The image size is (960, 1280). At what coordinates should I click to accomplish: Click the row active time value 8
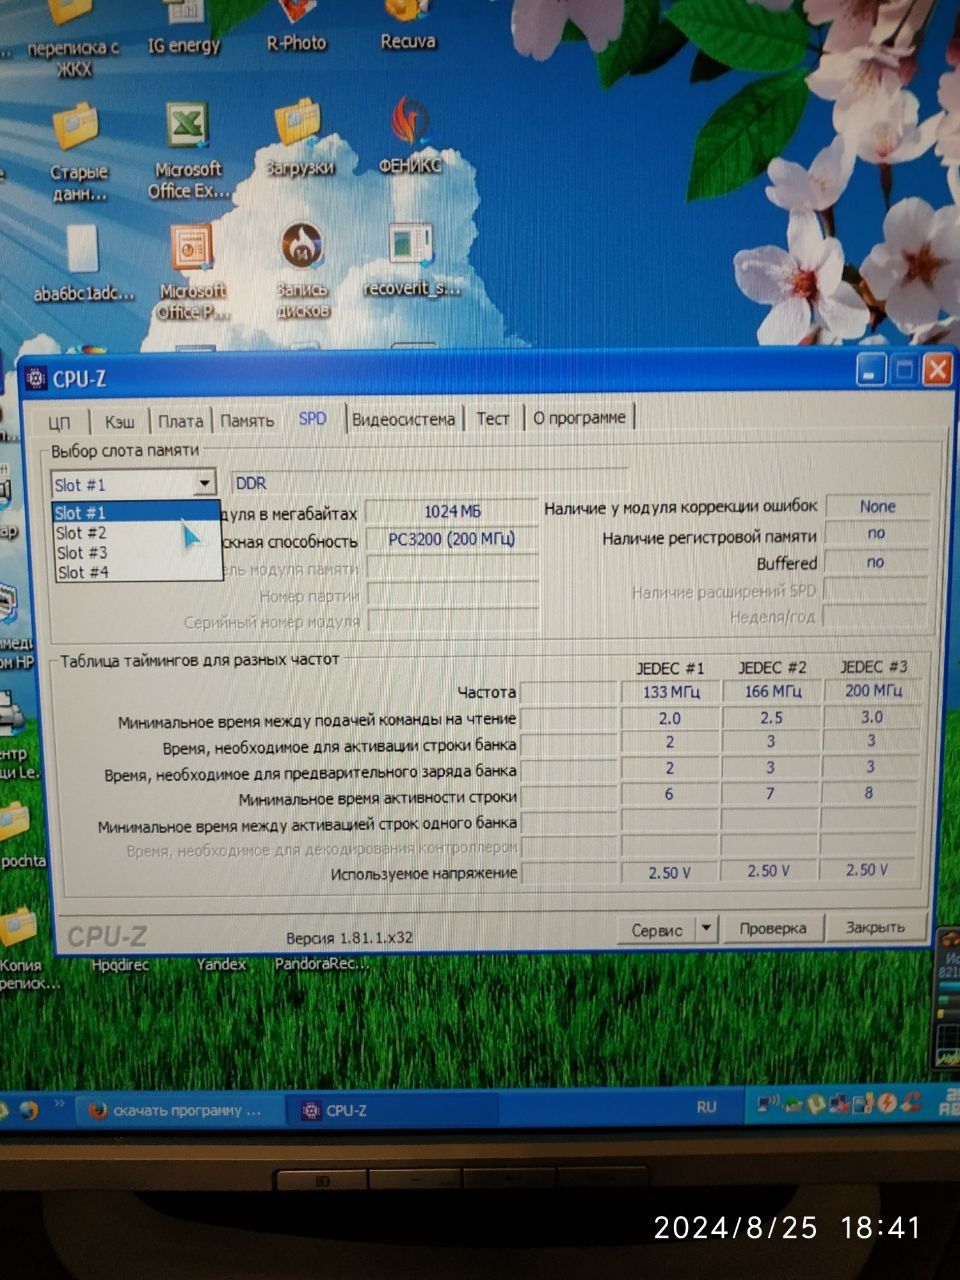pos(869,792)
